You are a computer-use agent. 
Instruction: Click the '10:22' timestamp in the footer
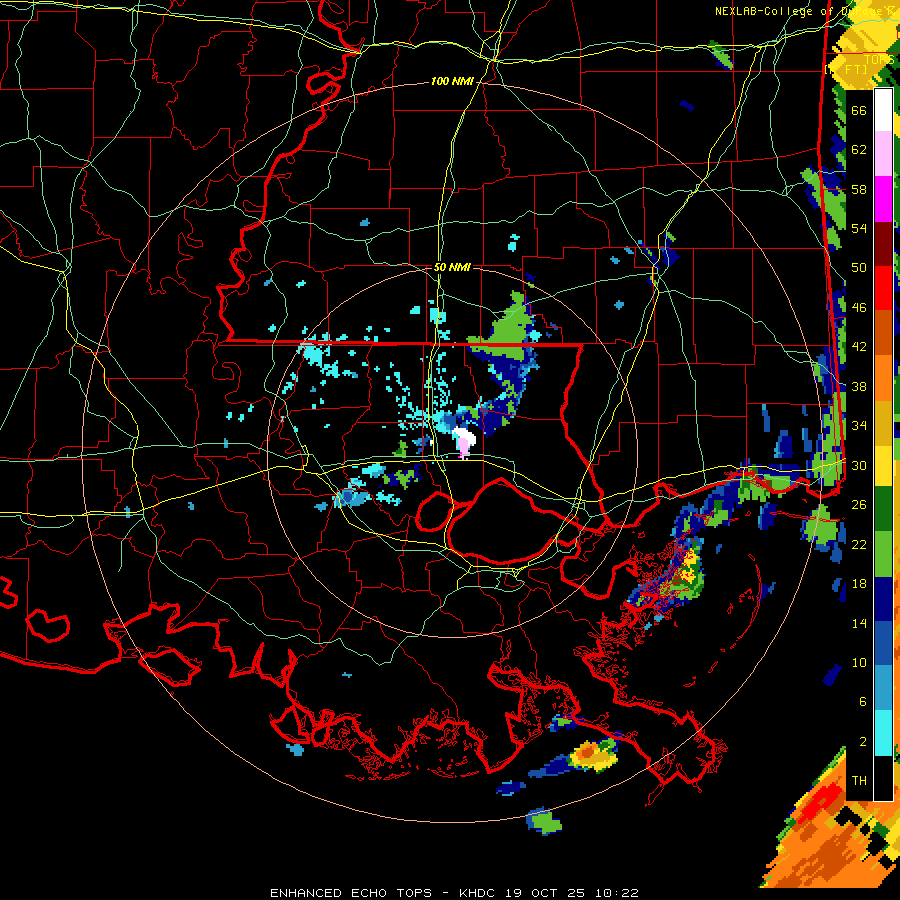(x=617, y=893)
